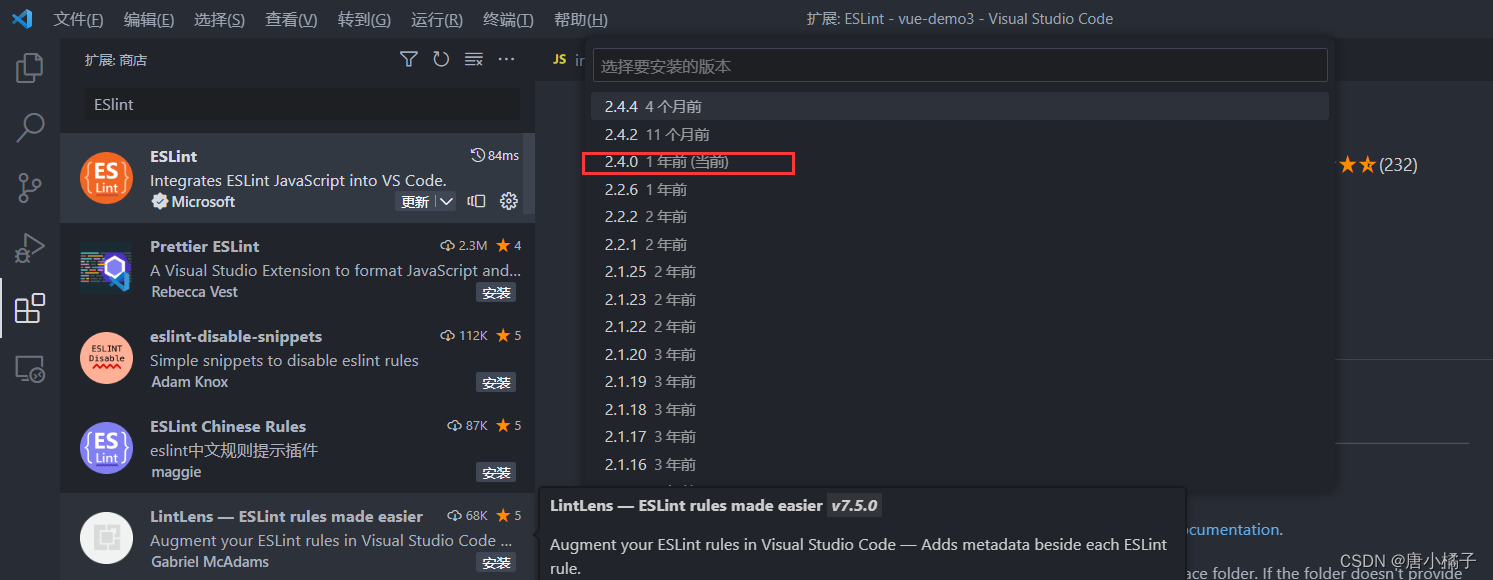The image size is (1493, 580).
Task: Select version 2.2.6 from list
Action: coord(960,189)
